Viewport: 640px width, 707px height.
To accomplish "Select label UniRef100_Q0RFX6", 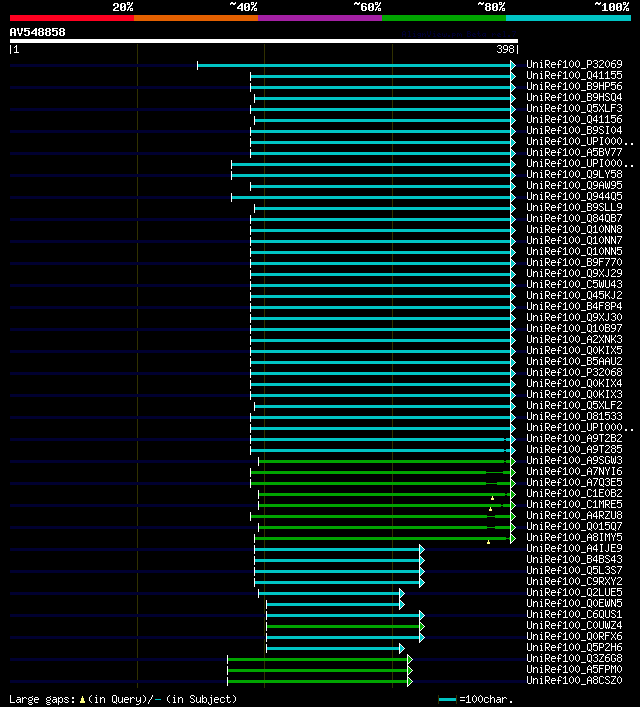I will pyautogui.click(x=574, y=637).
